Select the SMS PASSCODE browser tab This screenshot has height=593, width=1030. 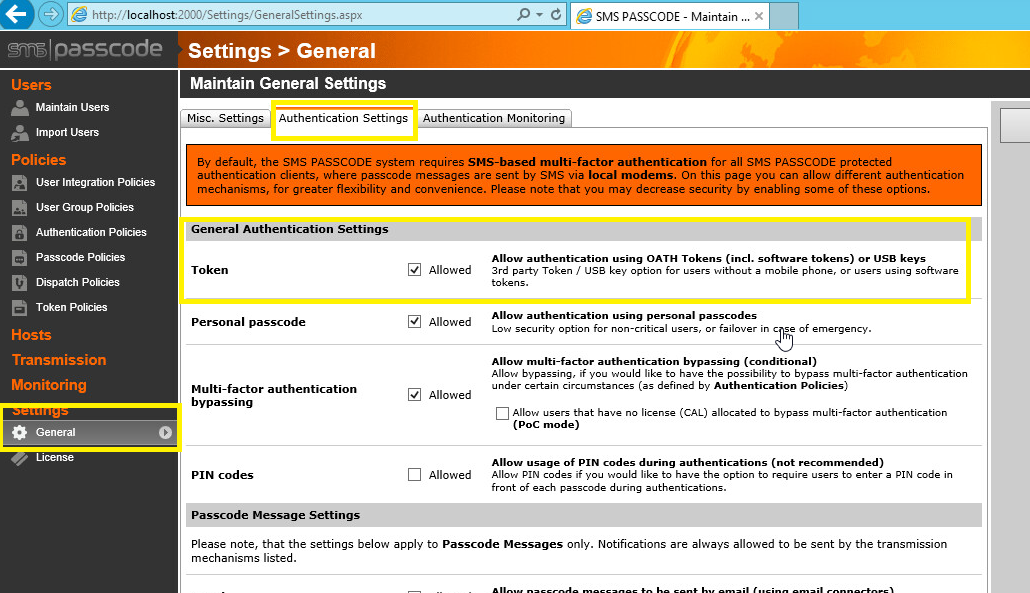669,16
